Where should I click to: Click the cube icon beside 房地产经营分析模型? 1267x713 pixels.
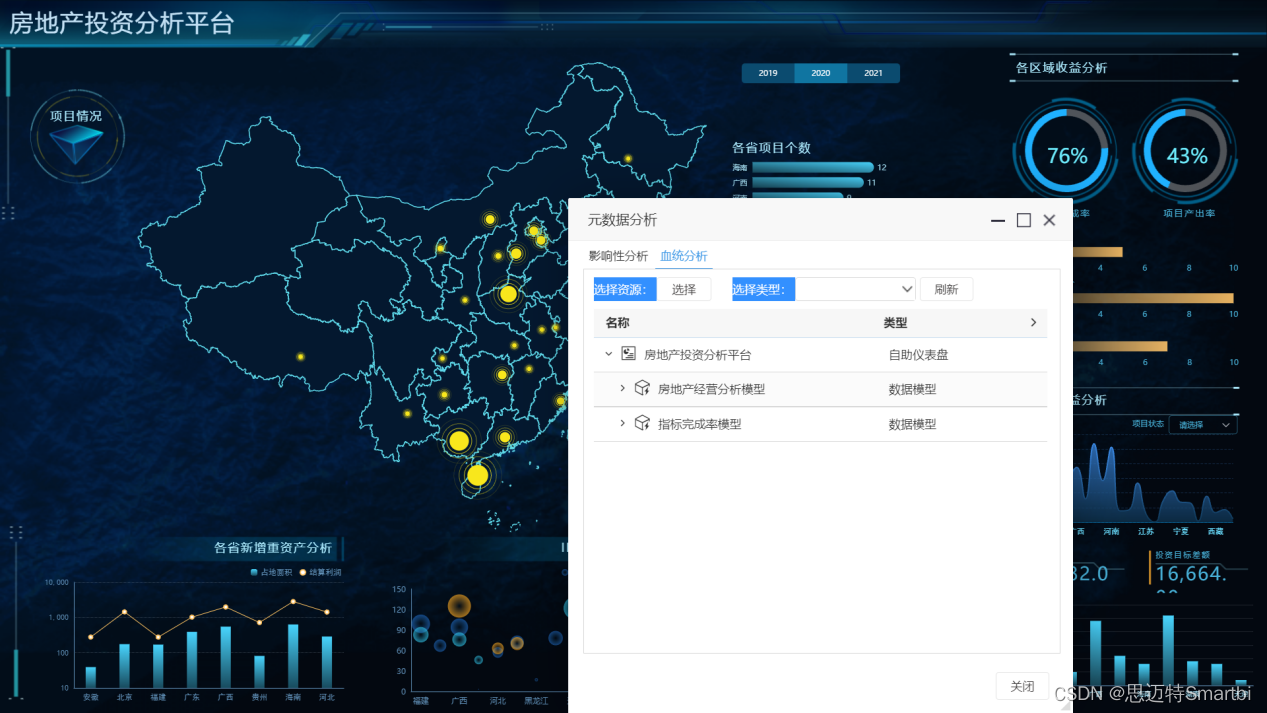[641, 388]
